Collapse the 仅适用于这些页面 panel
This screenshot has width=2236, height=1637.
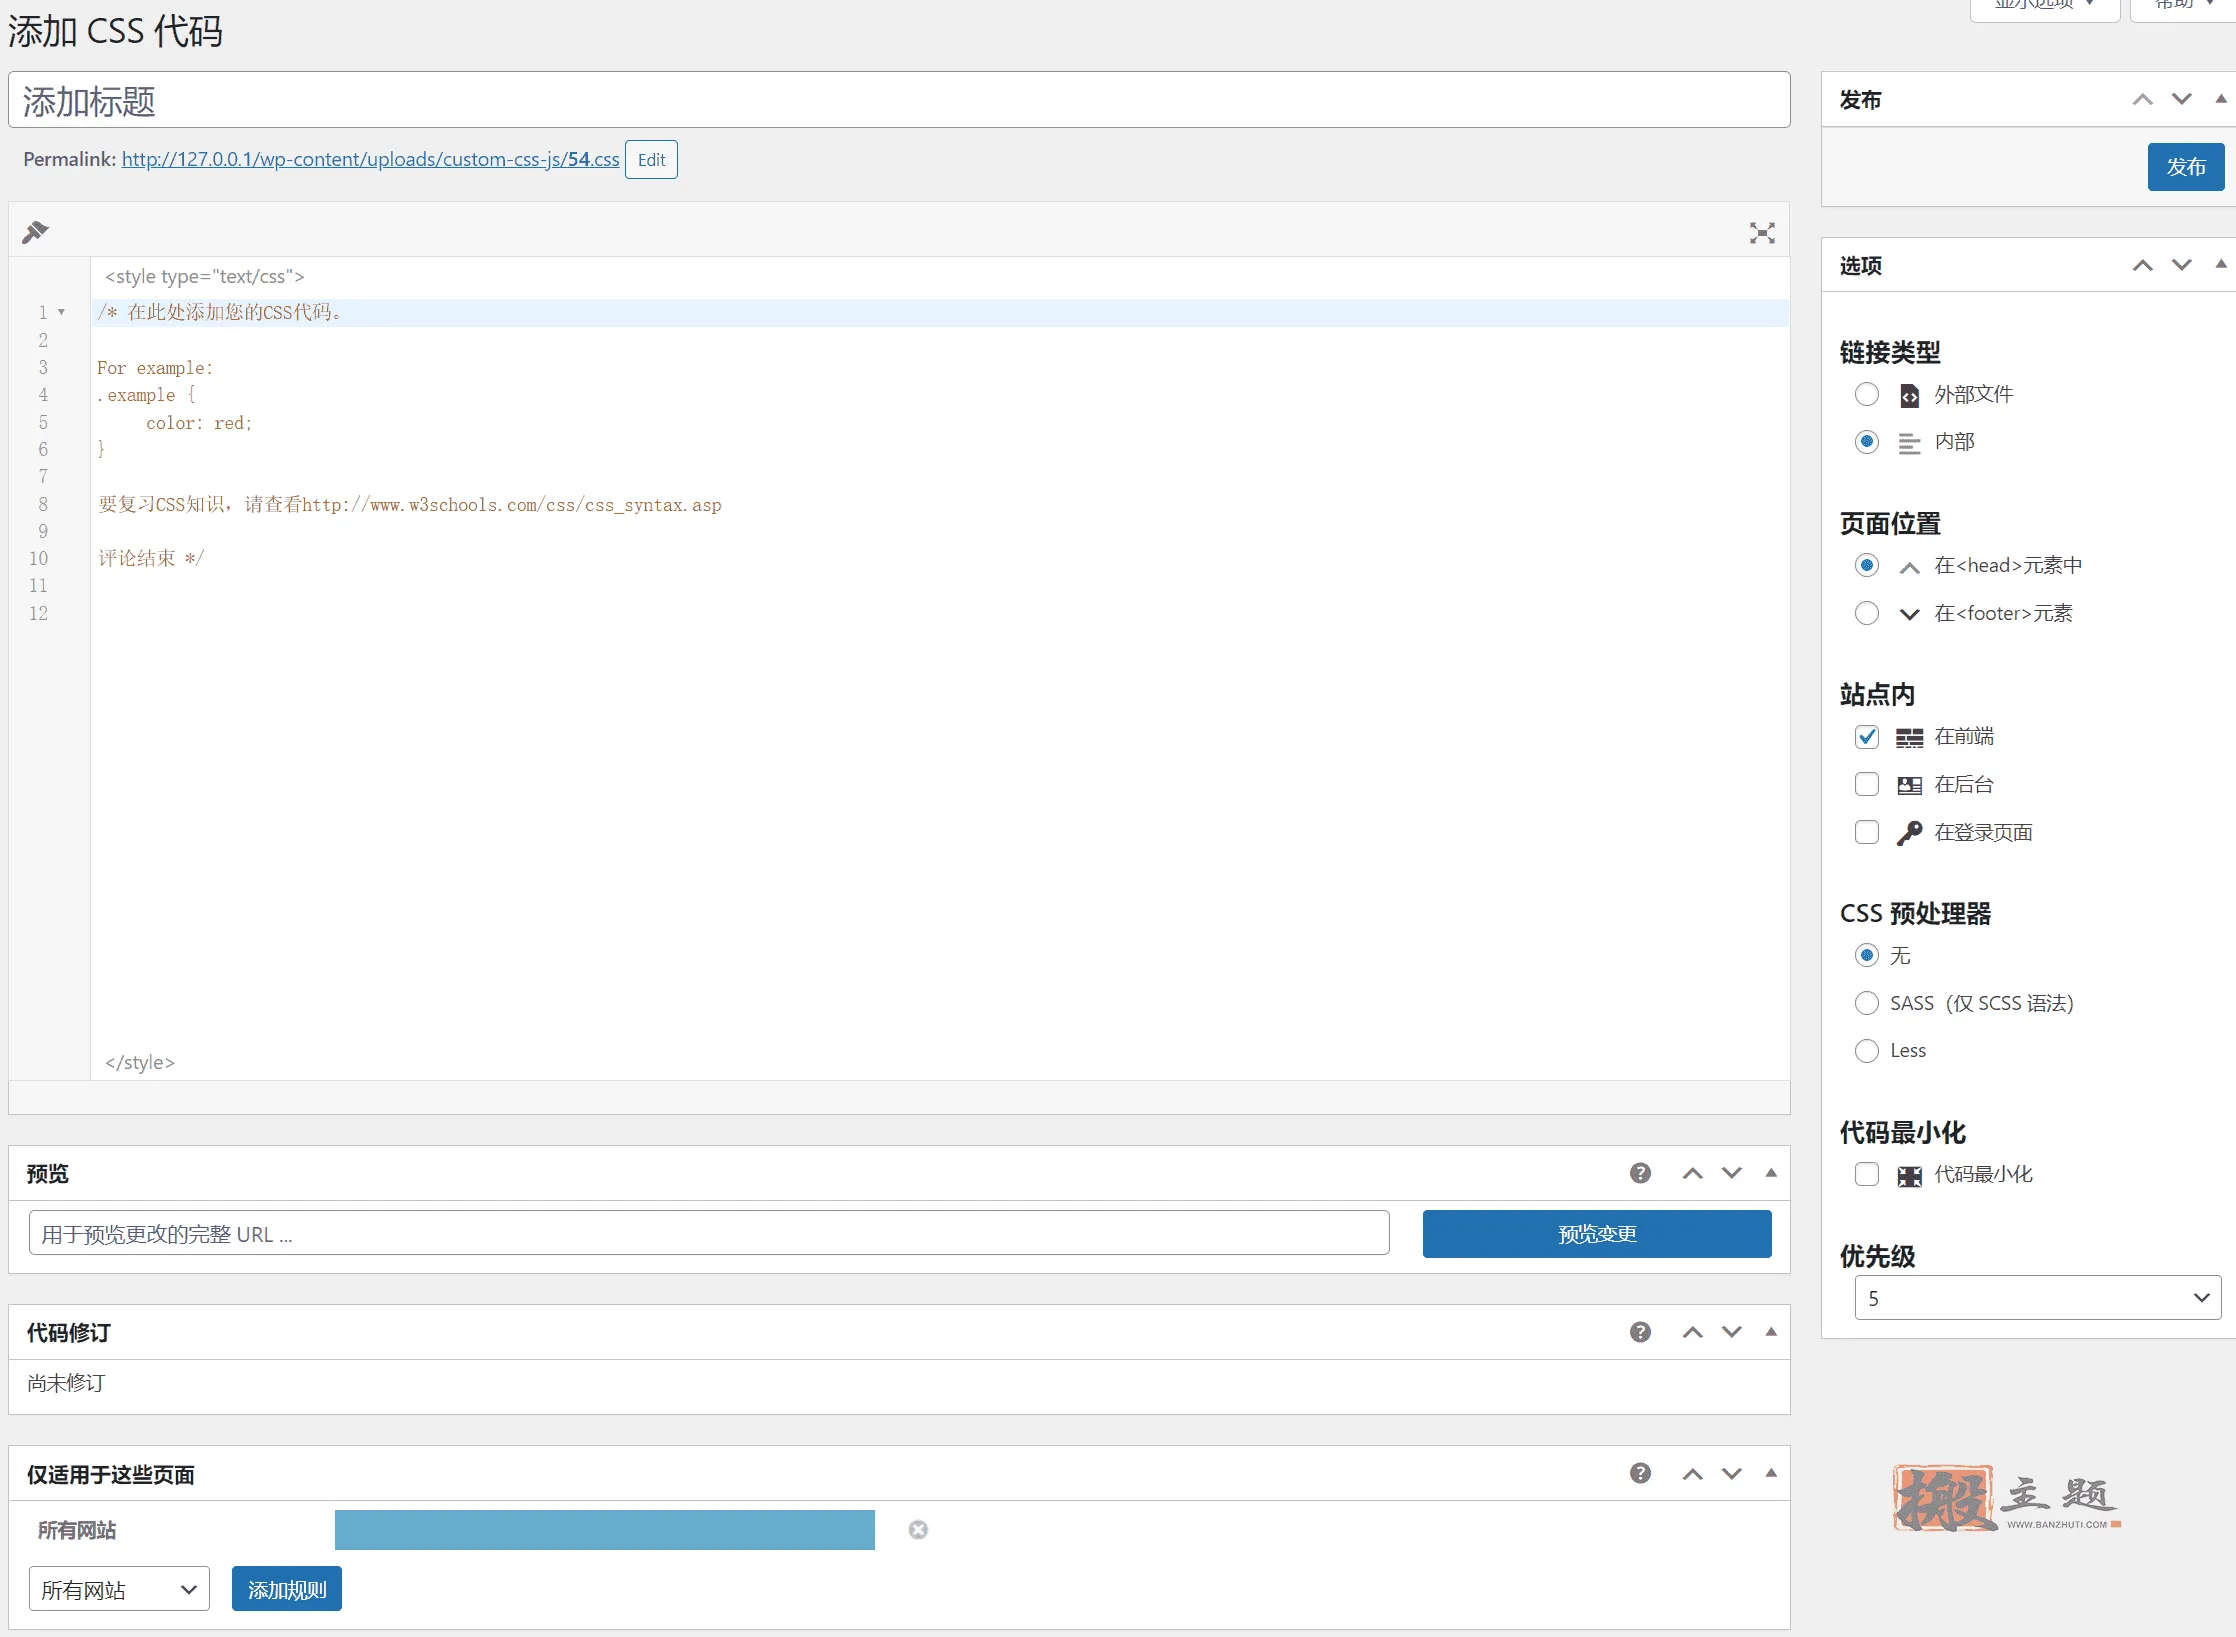pyautogui.click(x=1771, y=1473)
